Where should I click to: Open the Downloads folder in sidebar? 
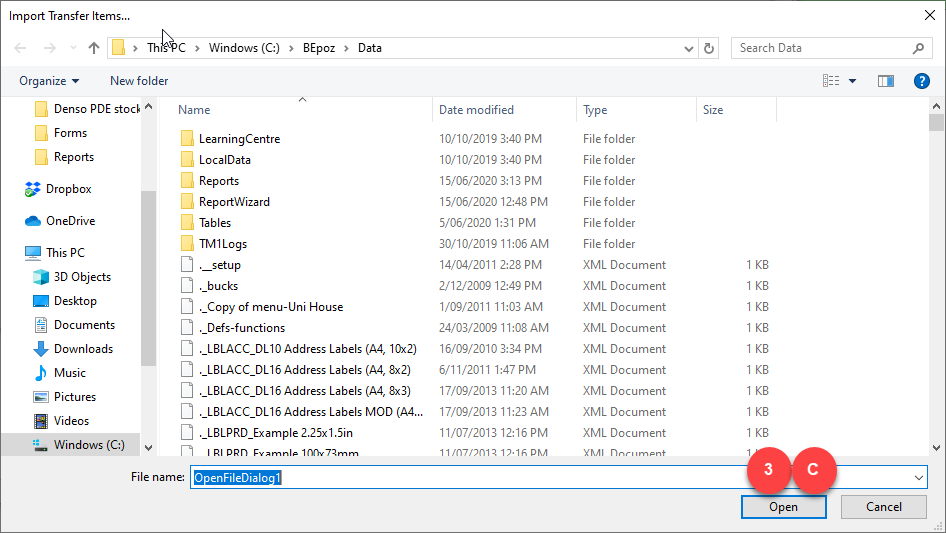(83, 349)
